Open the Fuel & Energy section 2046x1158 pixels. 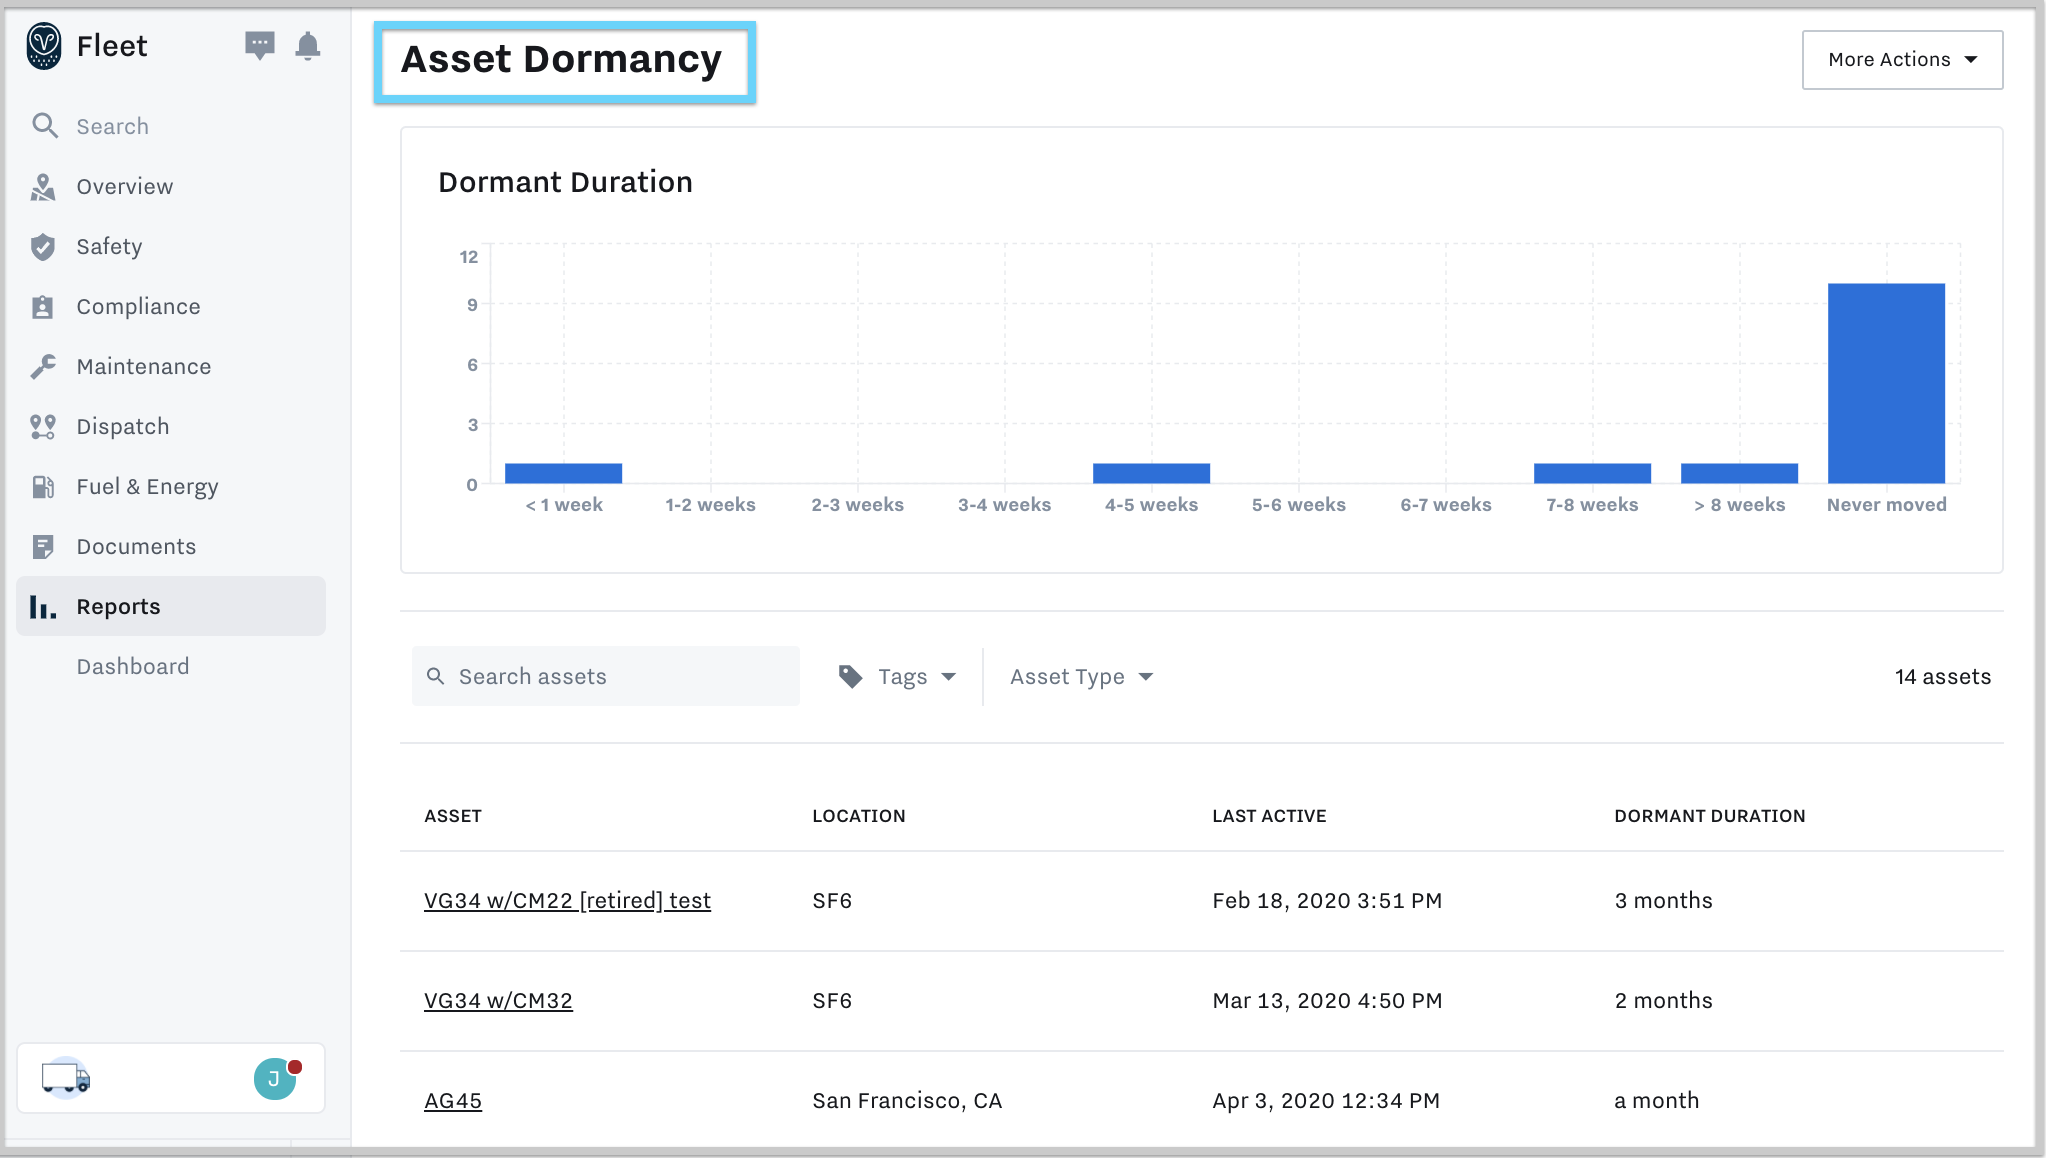click(147, 487)
